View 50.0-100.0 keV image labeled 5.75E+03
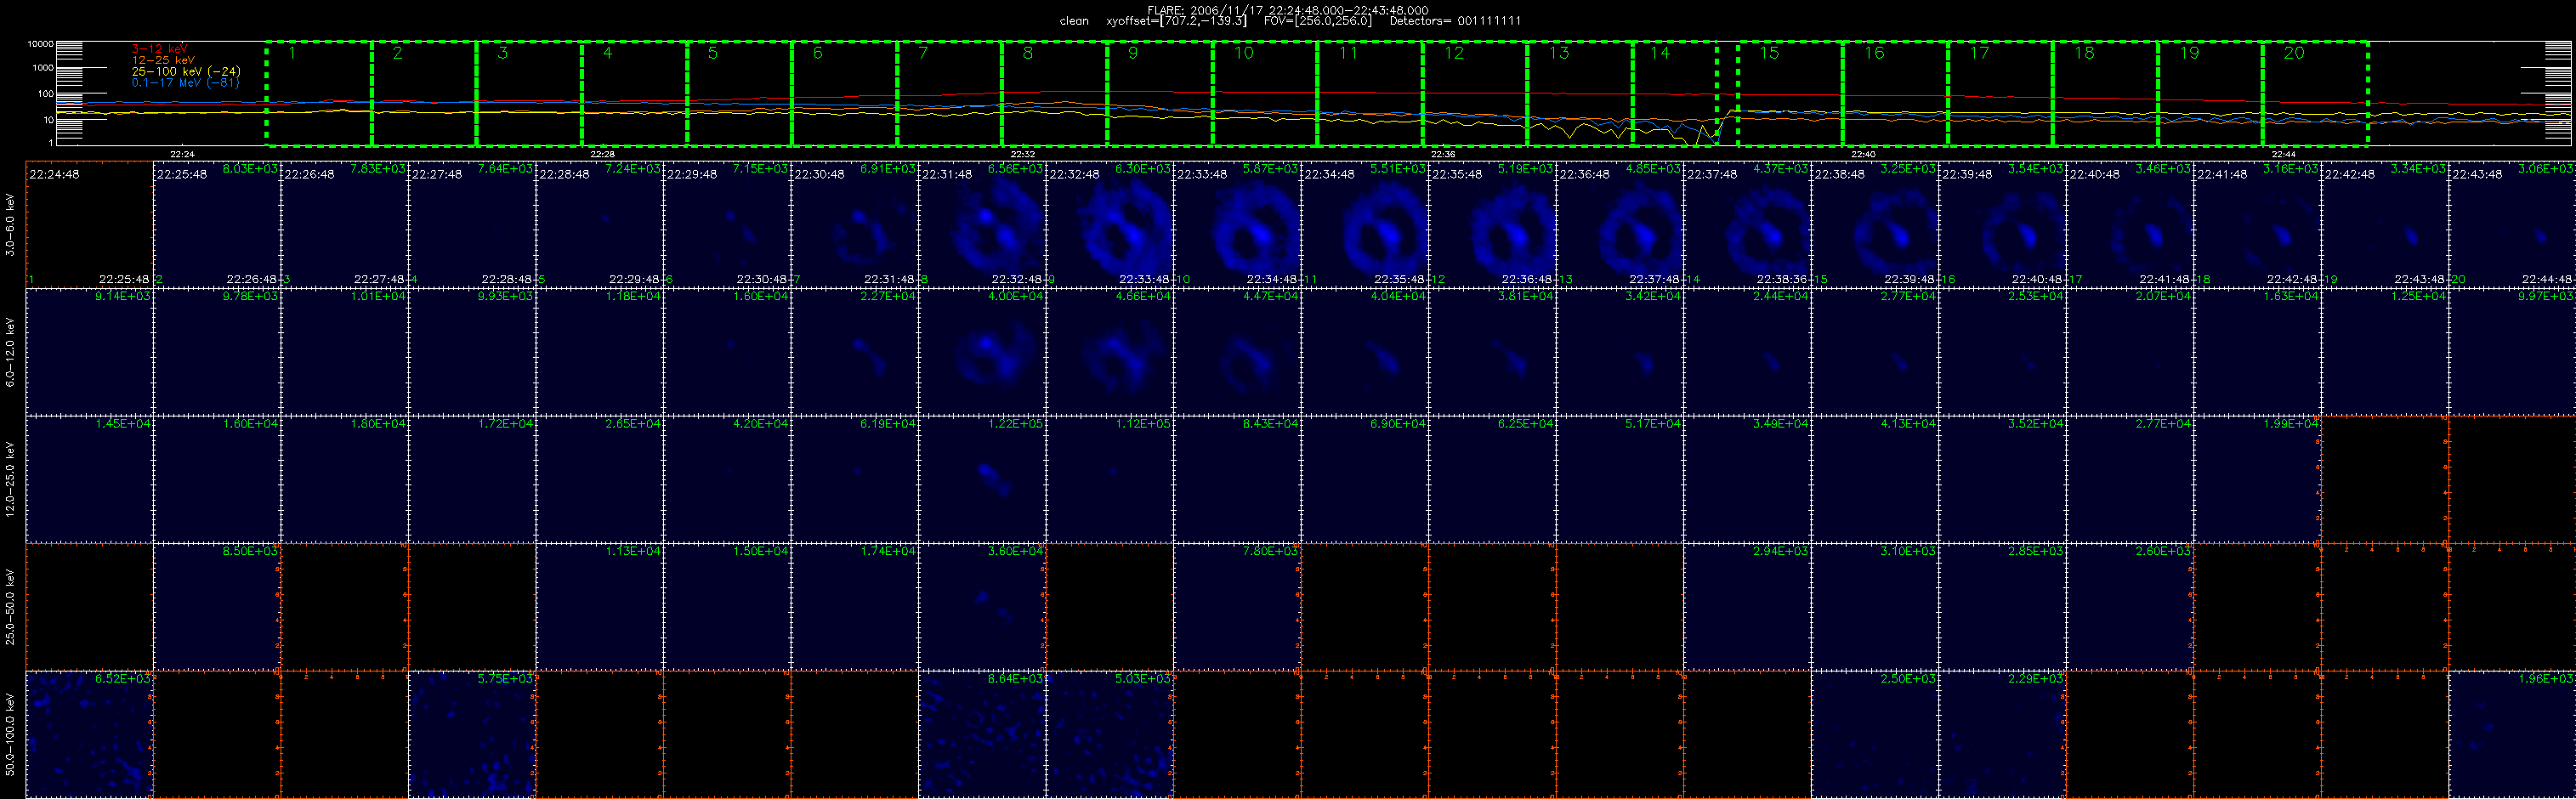Image resolution: width=2576 pixels, height=799 pixels. click(472, 734)
